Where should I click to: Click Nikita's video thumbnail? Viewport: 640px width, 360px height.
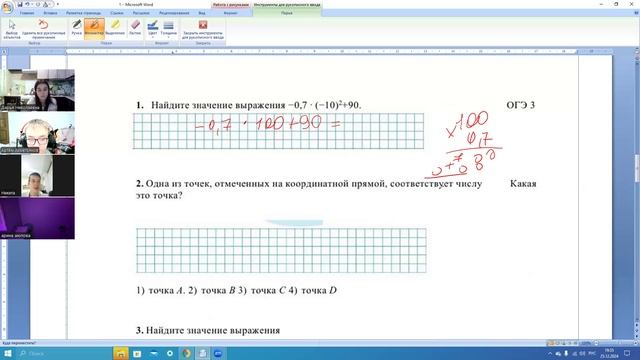[x=37, y=175]
